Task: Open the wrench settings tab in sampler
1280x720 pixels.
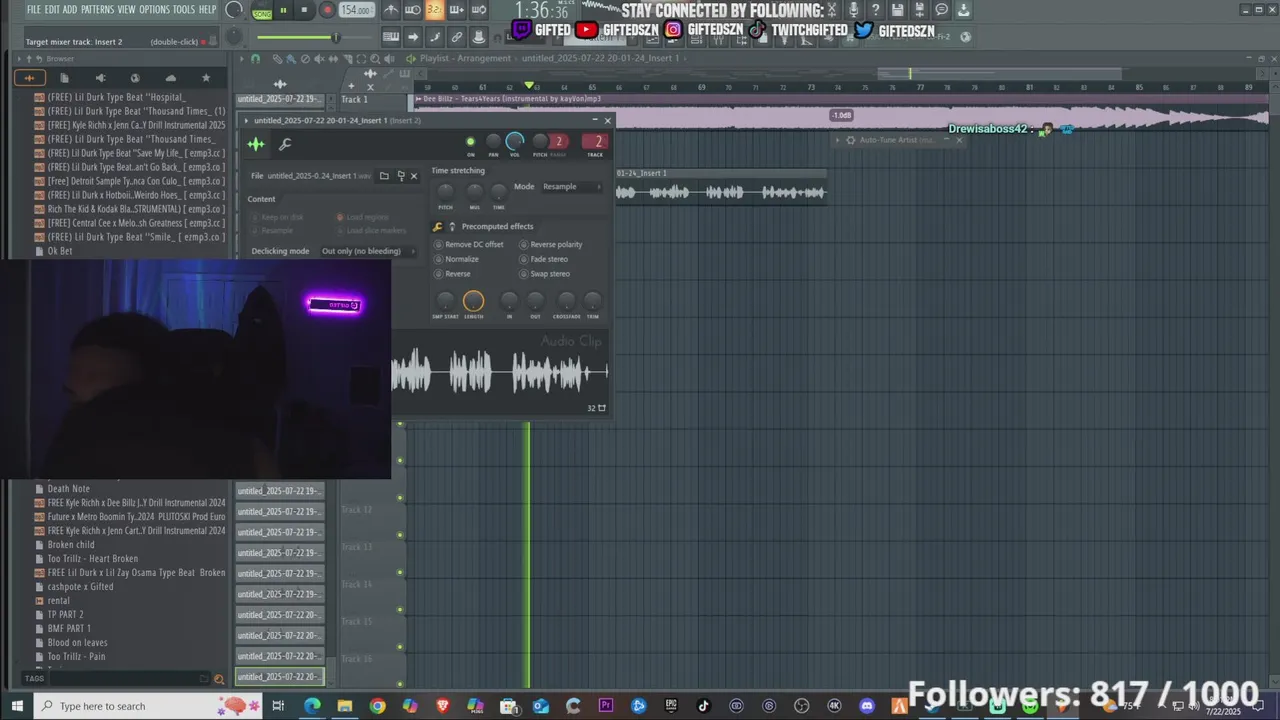Action: [x=285, y=145]
